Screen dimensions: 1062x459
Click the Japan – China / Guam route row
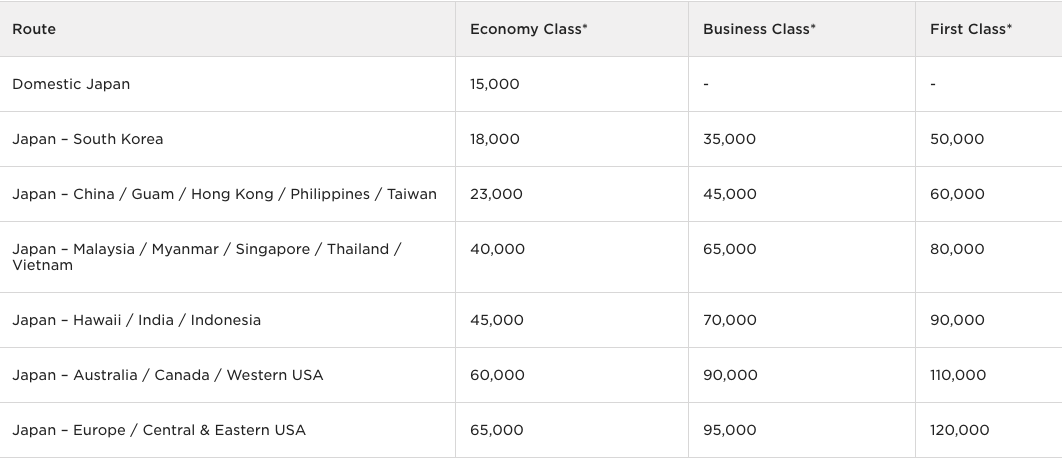coord(224,194)
